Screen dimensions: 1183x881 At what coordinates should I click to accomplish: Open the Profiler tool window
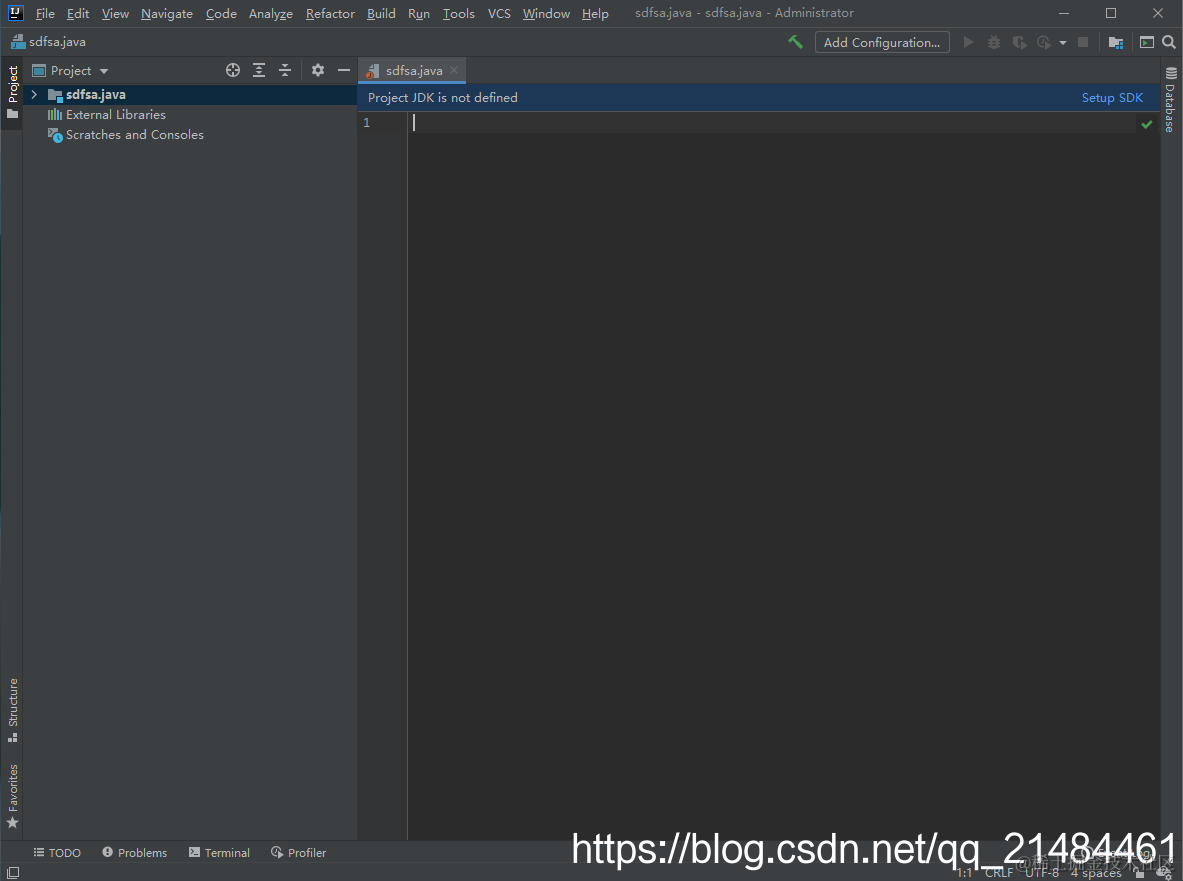pyautogui.click(x=299, y=852)
